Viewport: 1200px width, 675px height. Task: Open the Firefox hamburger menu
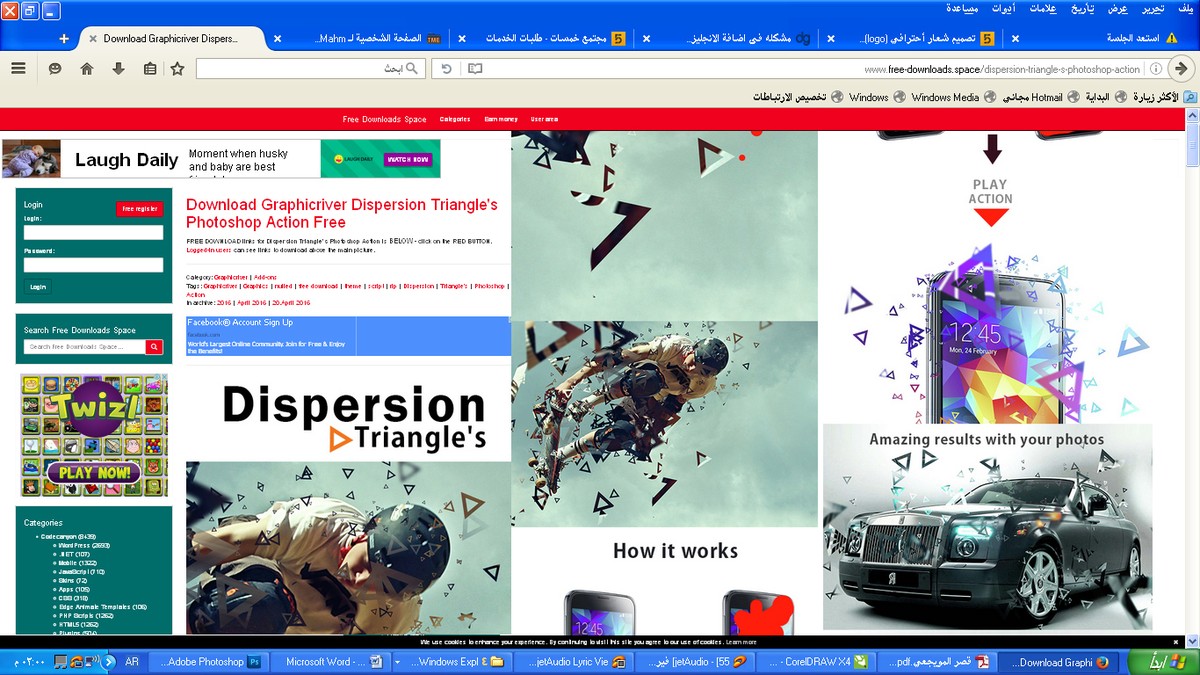pos(18,69)
